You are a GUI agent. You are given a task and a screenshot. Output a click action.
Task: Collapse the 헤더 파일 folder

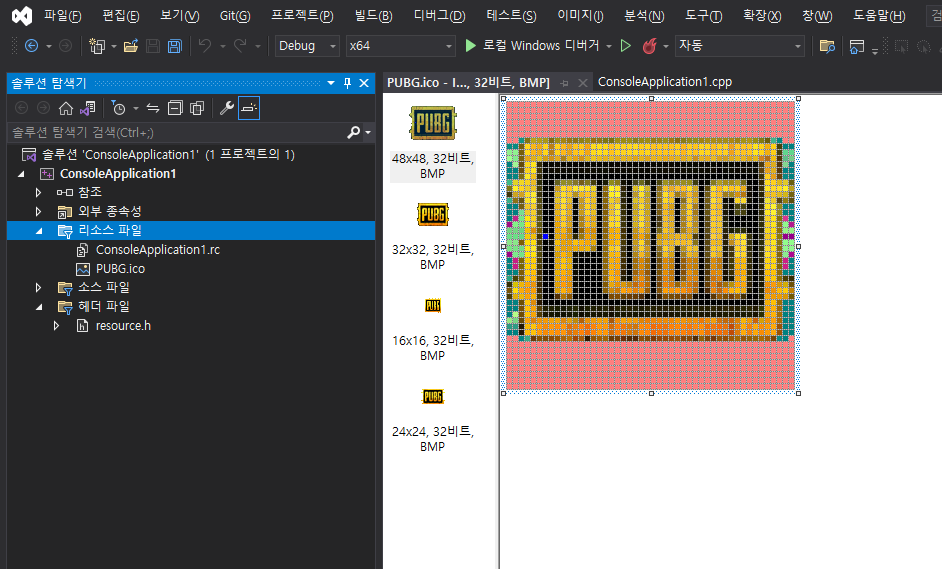38,307
